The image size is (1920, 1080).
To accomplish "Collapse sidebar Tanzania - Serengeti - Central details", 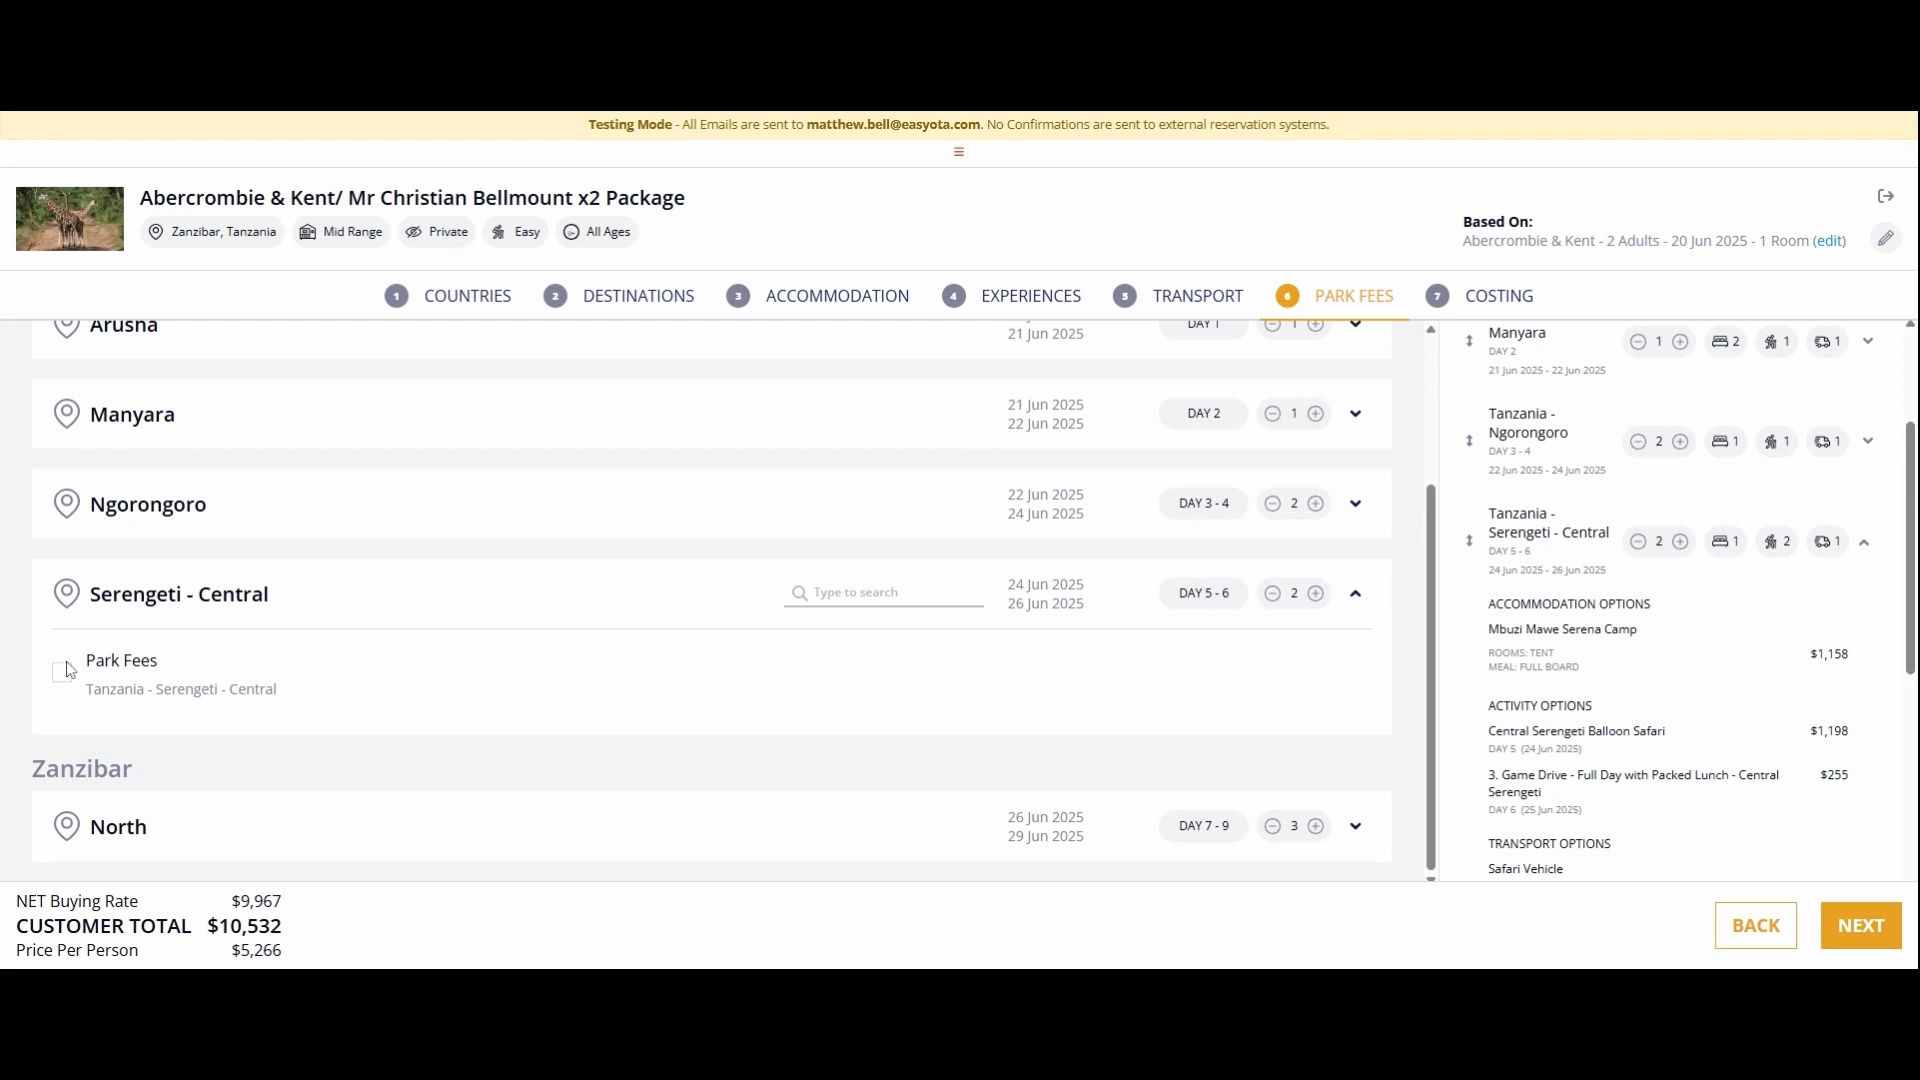I will [1864, 542].
